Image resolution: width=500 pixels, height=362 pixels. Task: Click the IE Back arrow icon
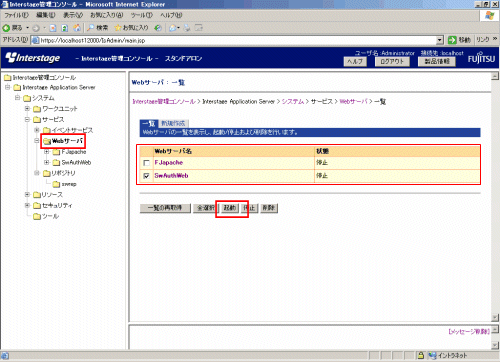(x=6, y=28)
